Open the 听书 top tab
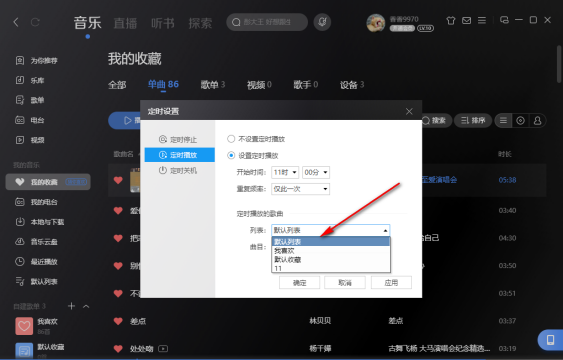 coord(163,23)
